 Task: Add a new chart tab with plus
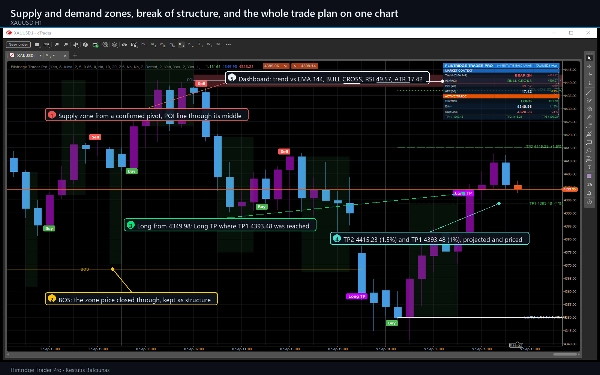[x=75, y=55]
